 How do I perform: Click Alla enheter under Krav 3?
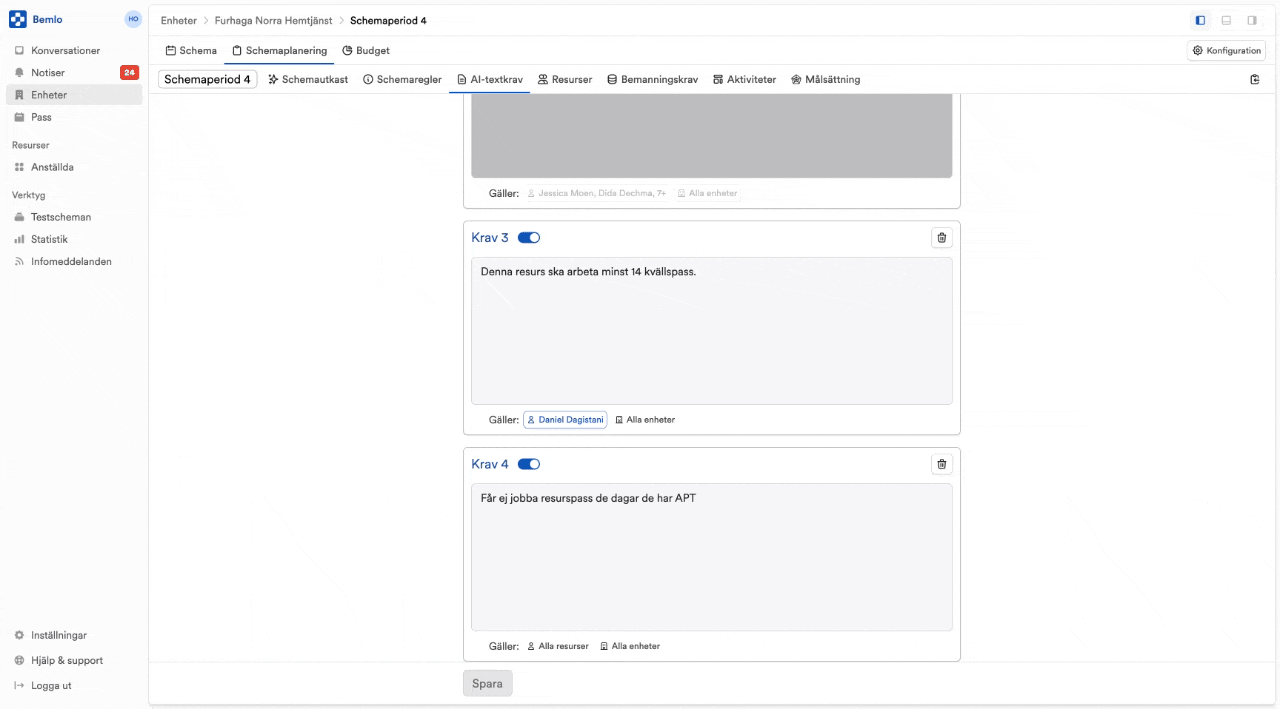(x=645, y=420)
